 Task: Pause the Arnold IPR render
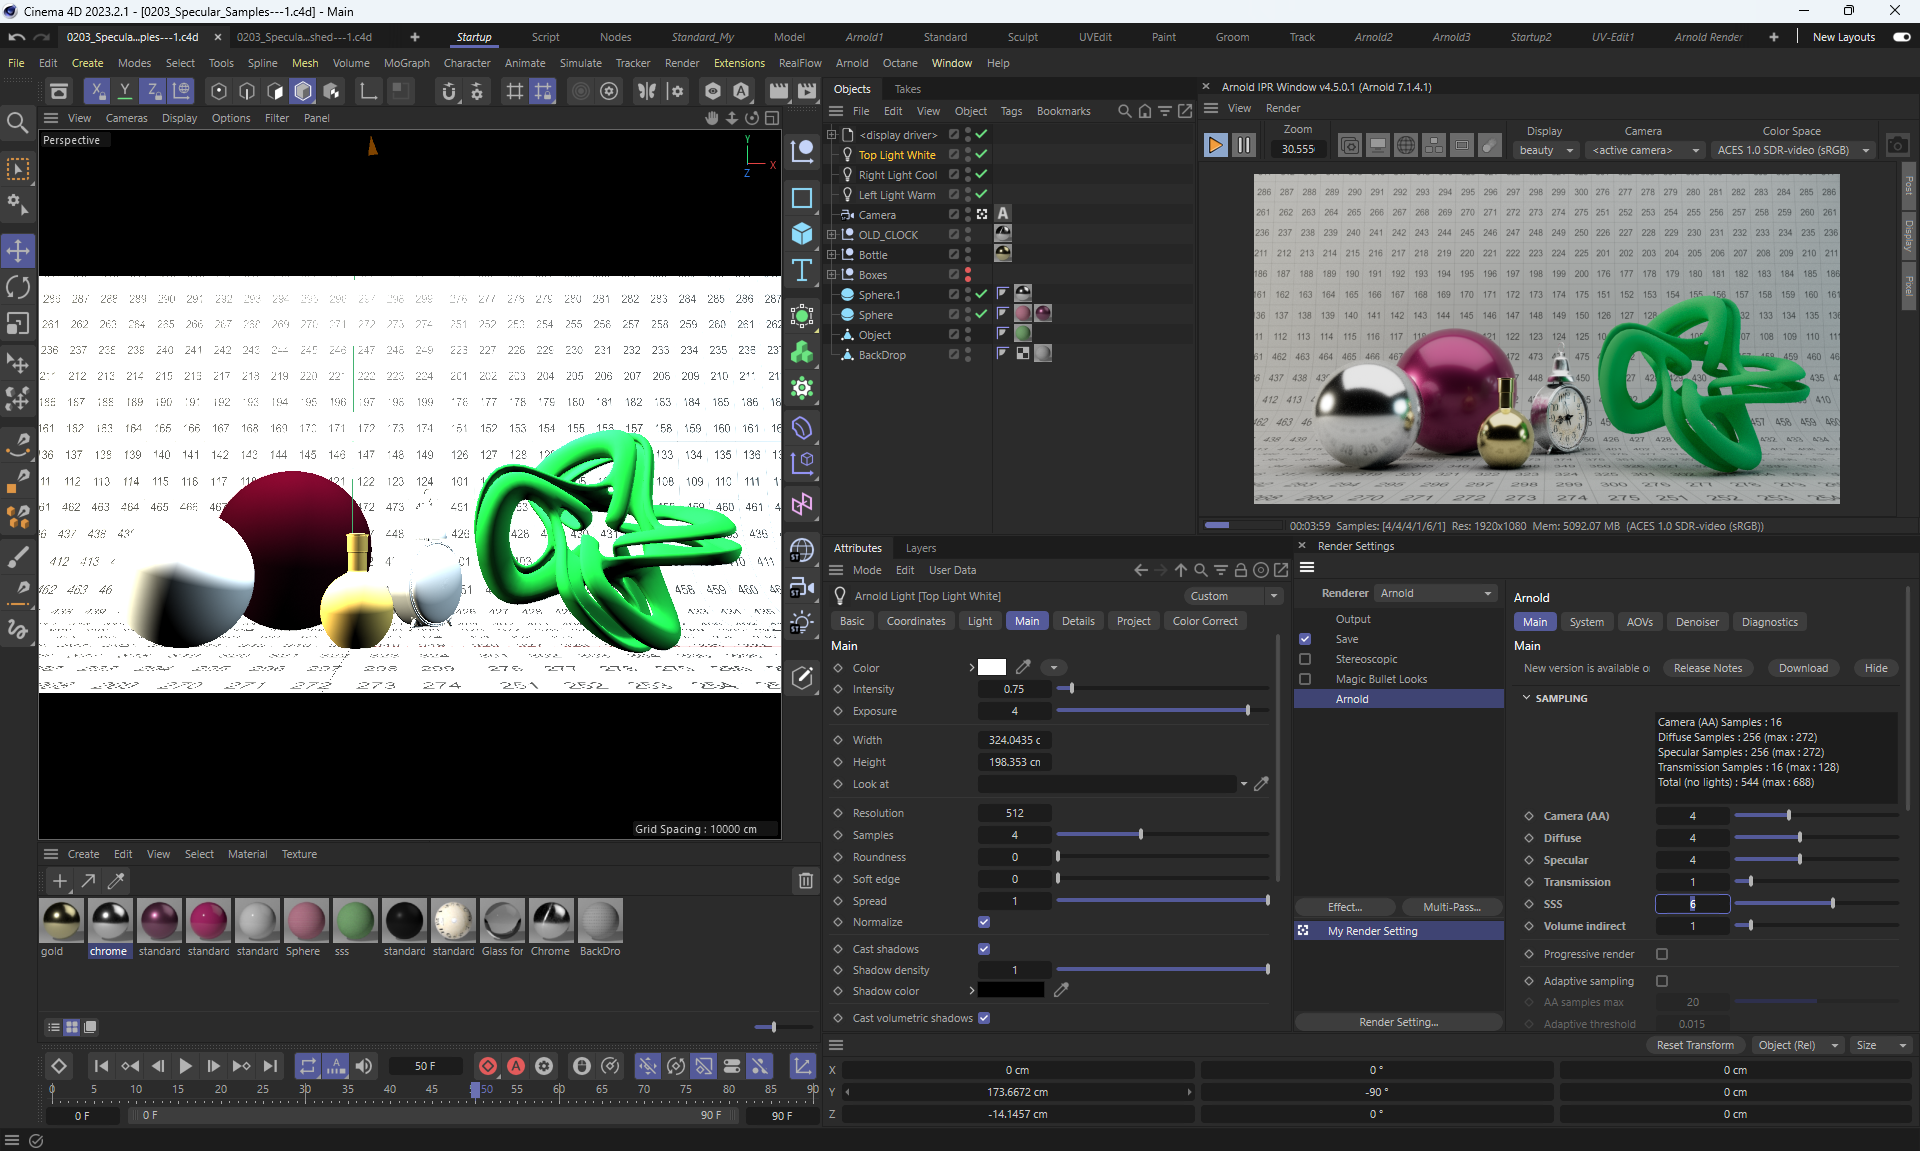(x=1243, y=146)
